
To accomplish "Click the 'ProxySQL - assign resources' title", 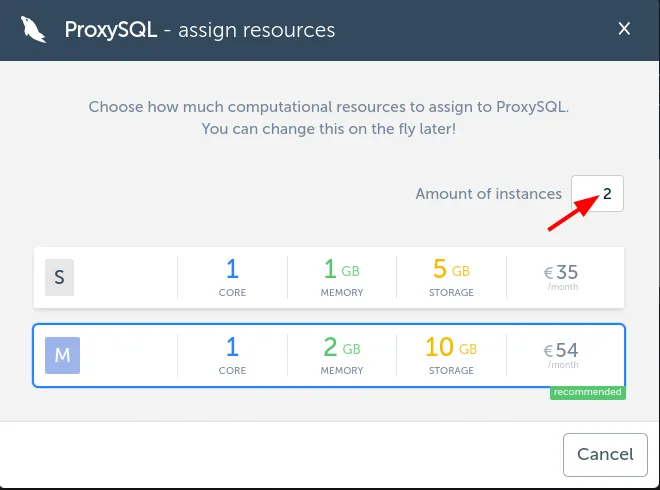I will click(200, 30).
